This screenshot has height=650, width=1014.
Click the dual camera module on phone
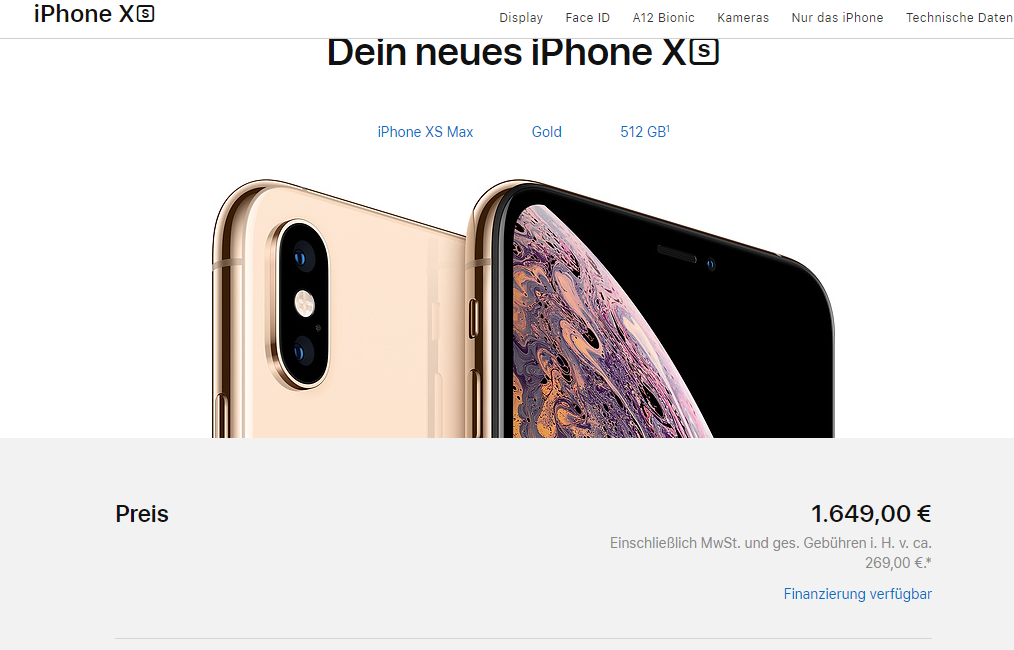click(x=299, y=304)
